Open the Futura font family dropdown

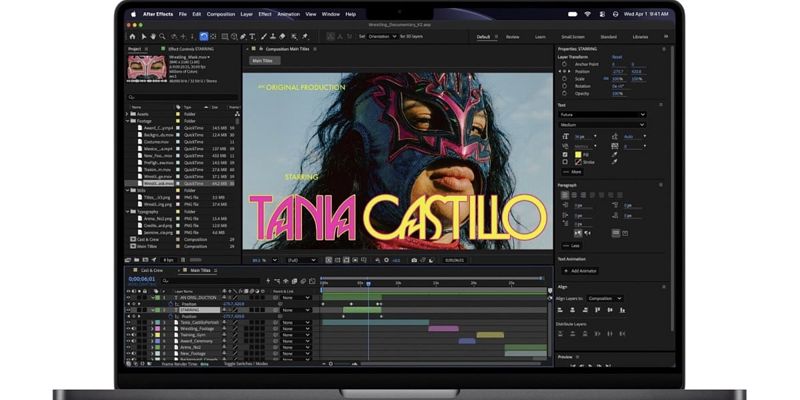pyautogui.click(x=602, y=115)
